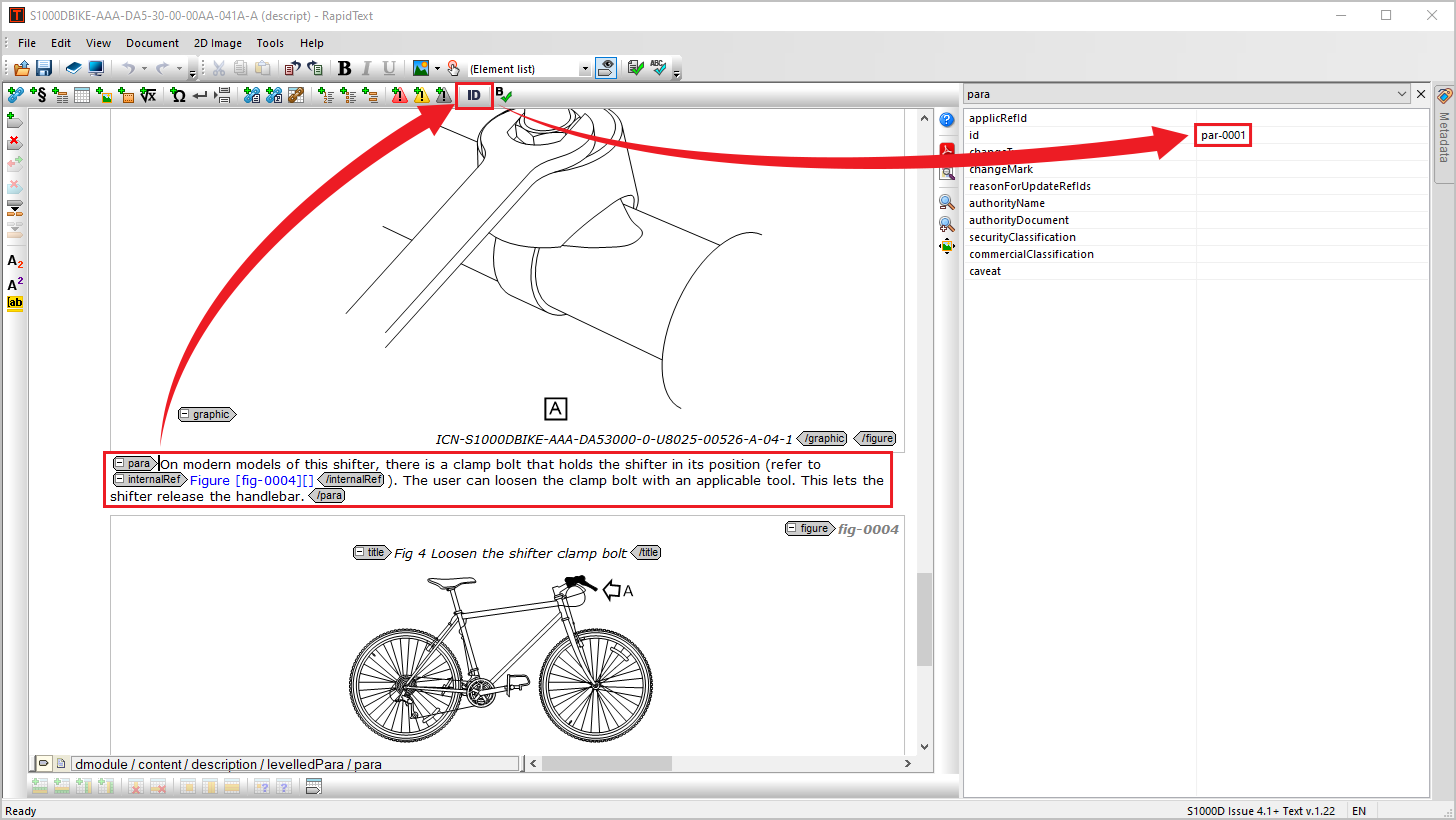This screenshot has width=1456, height=820.
Task: Click the red warning triangle icon
Action: point(399,95)
